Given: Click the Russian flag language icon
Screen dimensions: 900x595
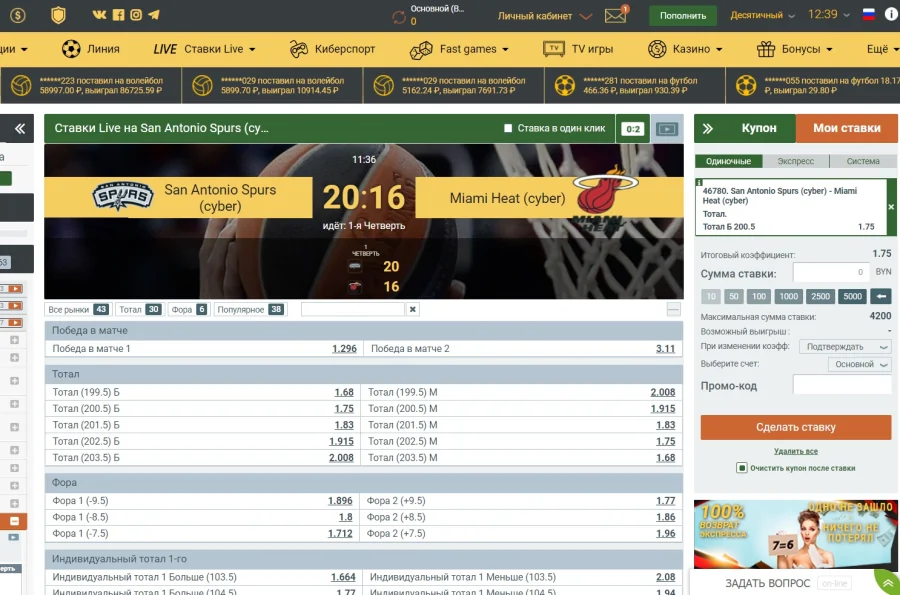Looking at the screenshot, I should coord(868,15).
